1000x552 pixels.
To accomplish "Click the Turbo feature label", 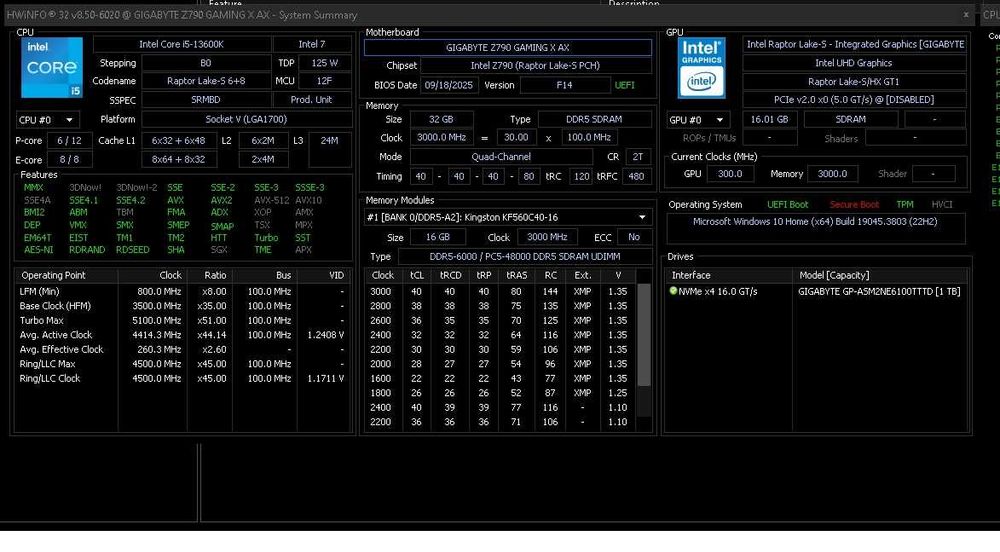I will point(266,238).
